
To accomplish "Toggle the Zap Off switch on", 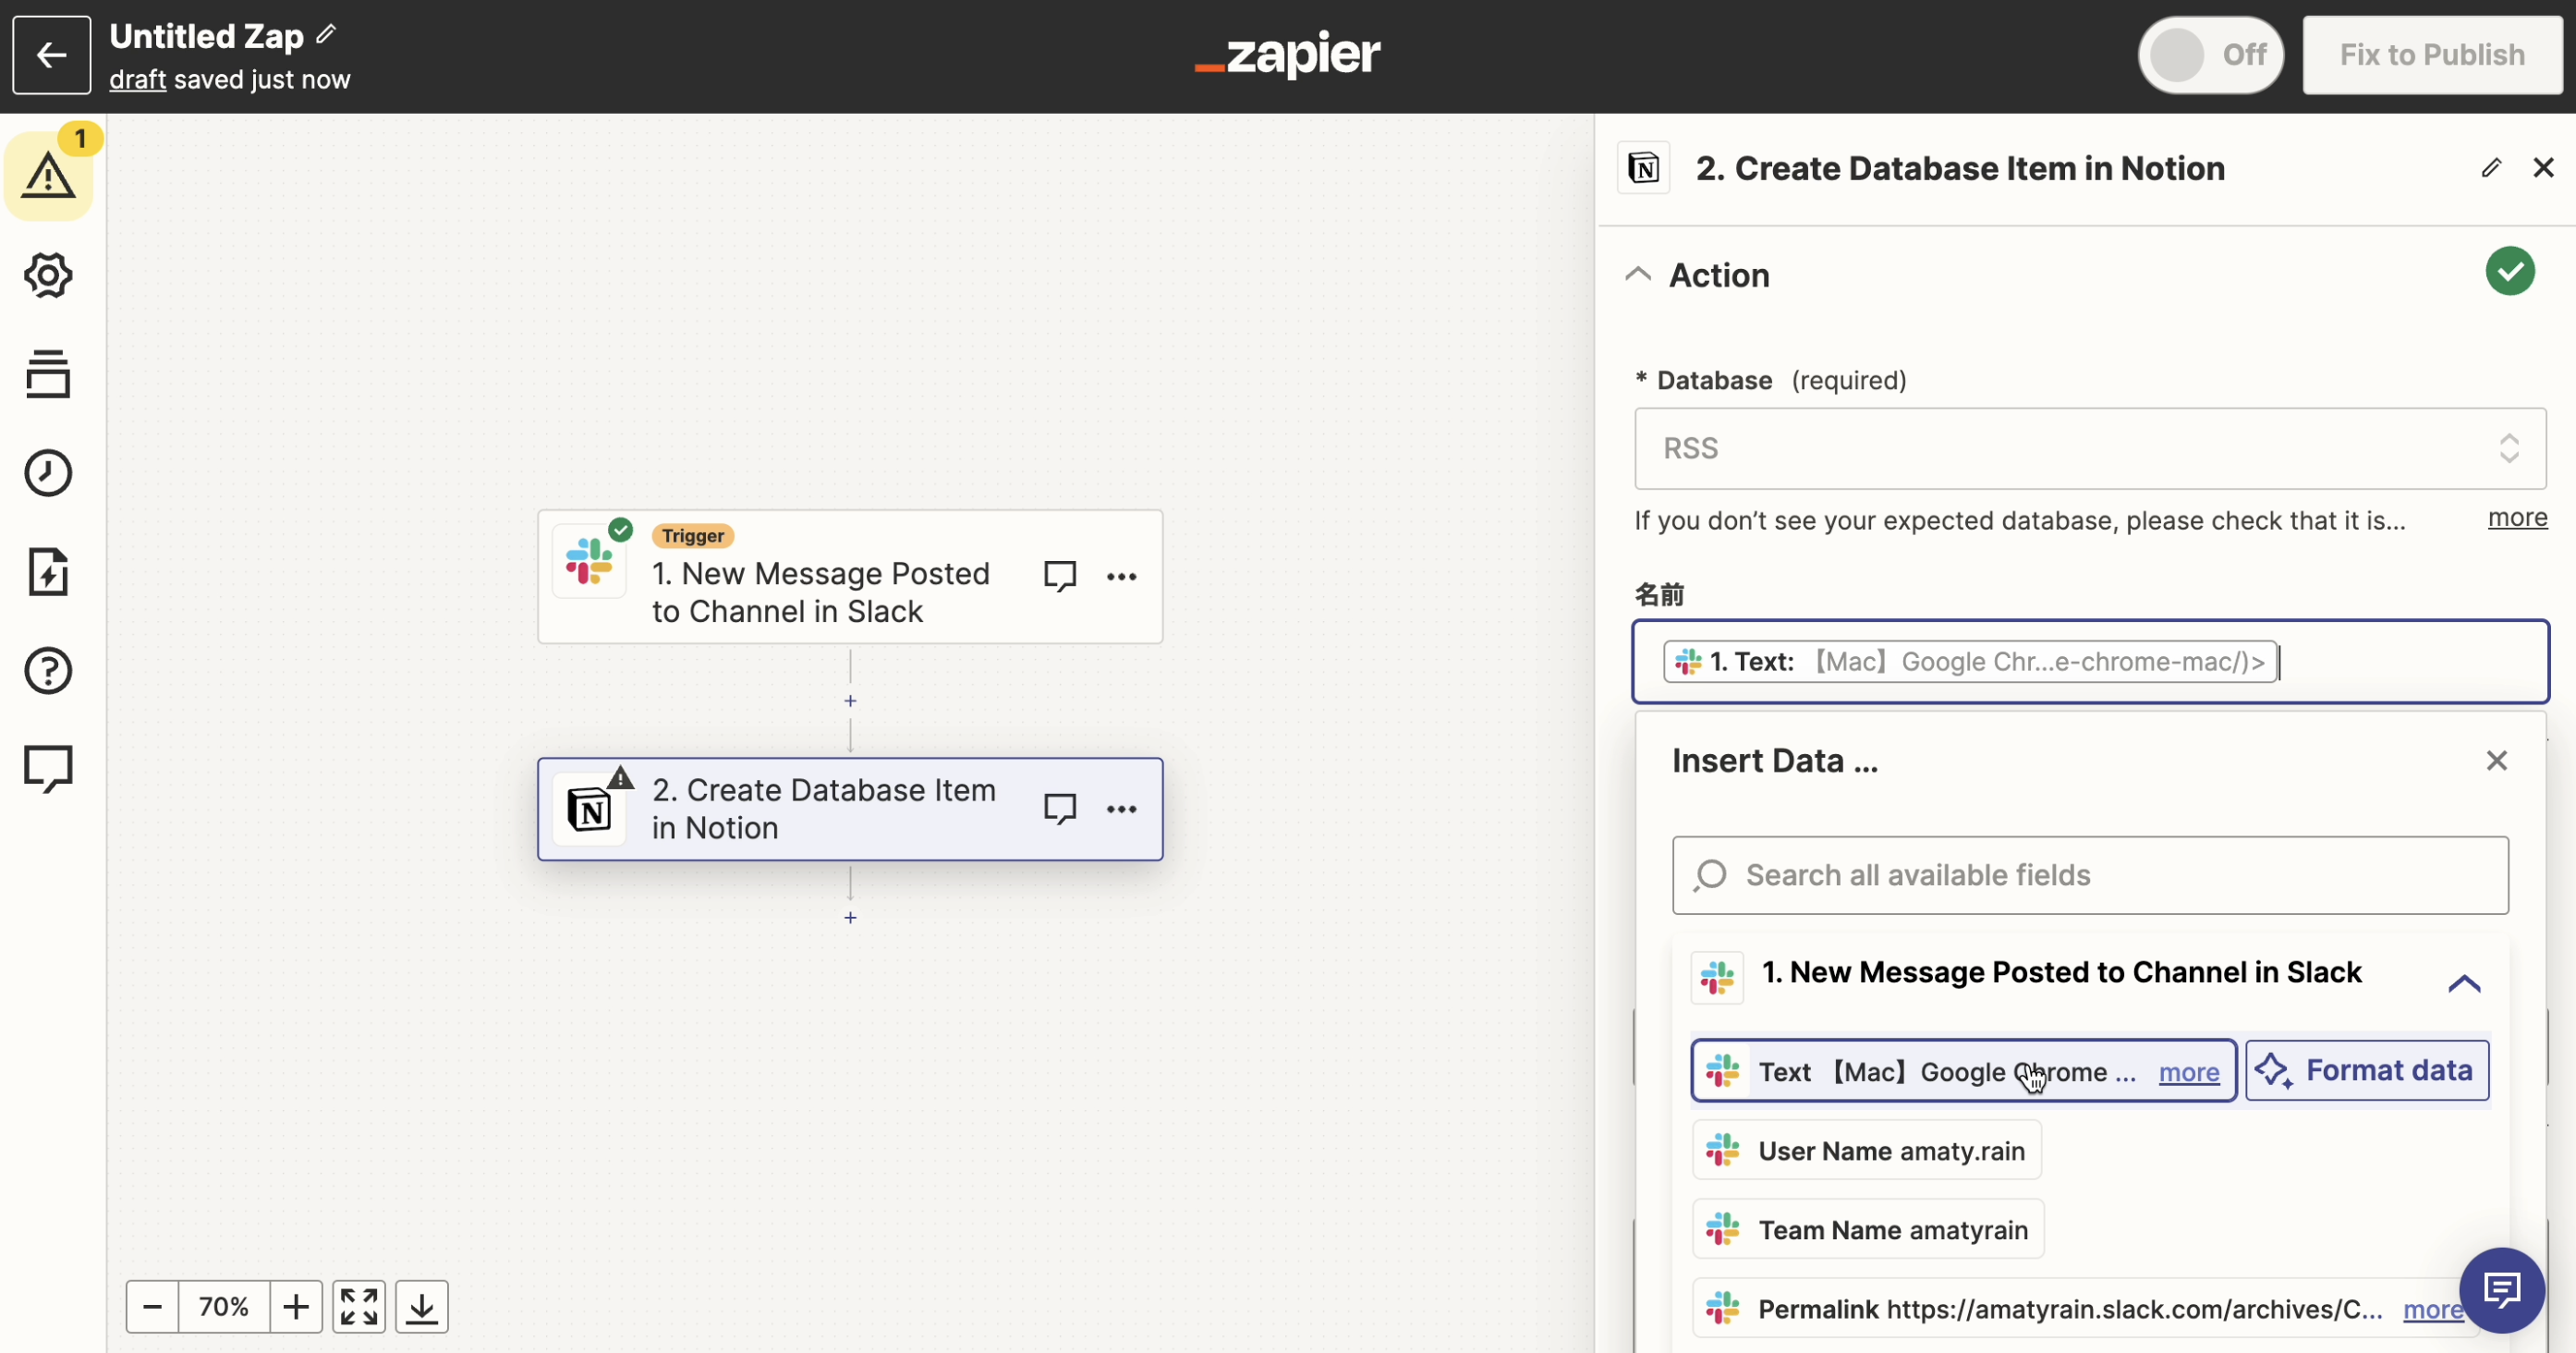I will (2209, 55).
